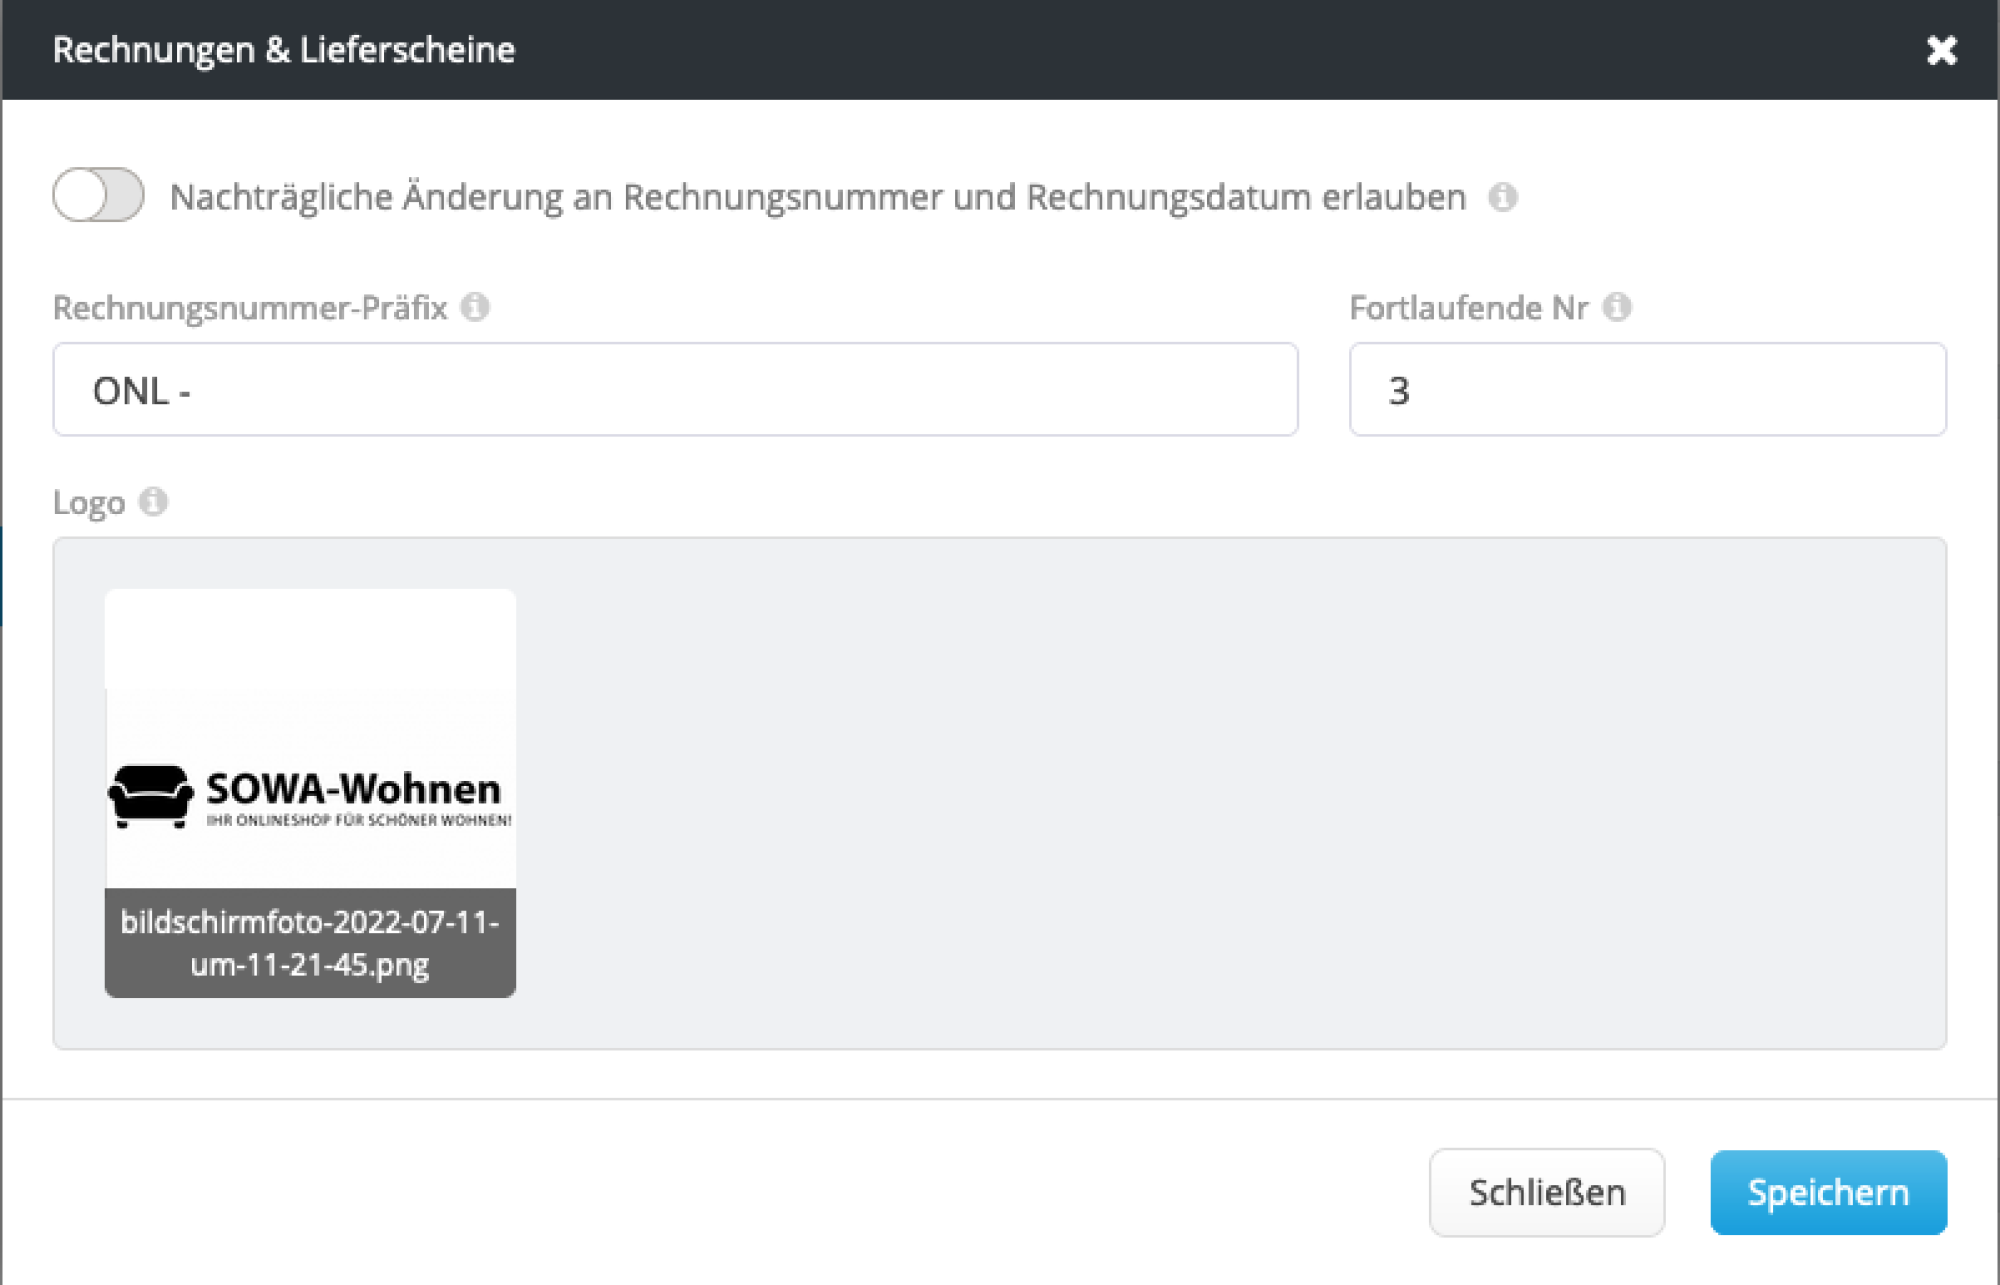The width and height of the screenshot is (2000, 1285).
Task: Click the info icon right of Fortlaufende Nr label
Action: coord(1620,307)
